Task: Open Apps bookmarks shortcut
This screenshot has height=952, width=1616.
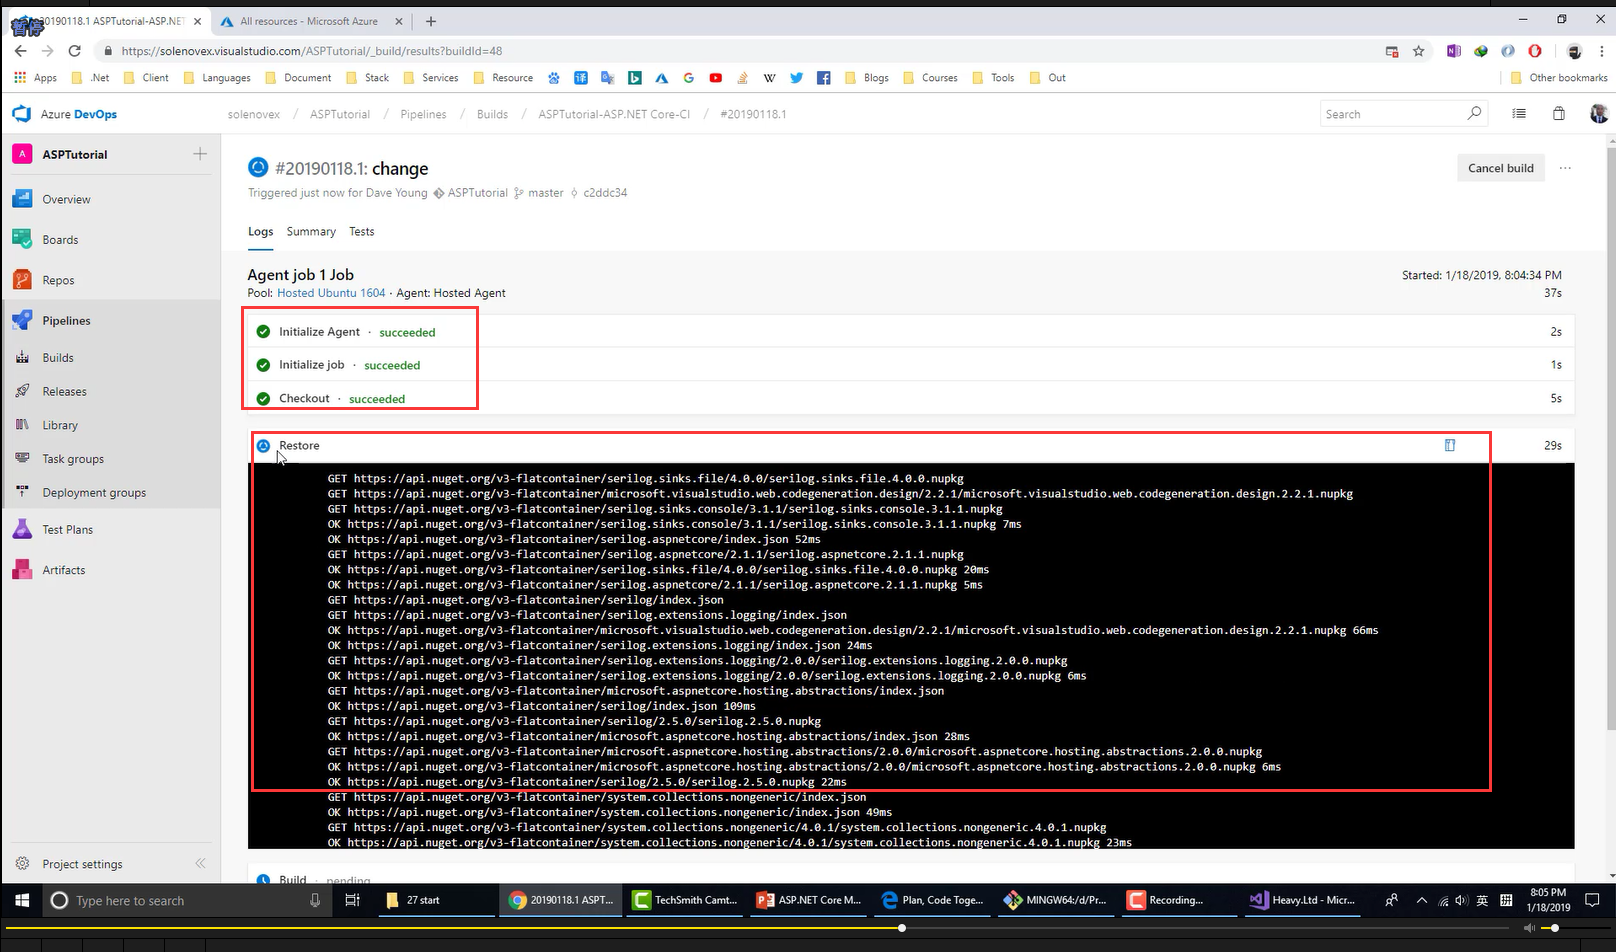Action: pyautogui.click(x=35, y=78)
